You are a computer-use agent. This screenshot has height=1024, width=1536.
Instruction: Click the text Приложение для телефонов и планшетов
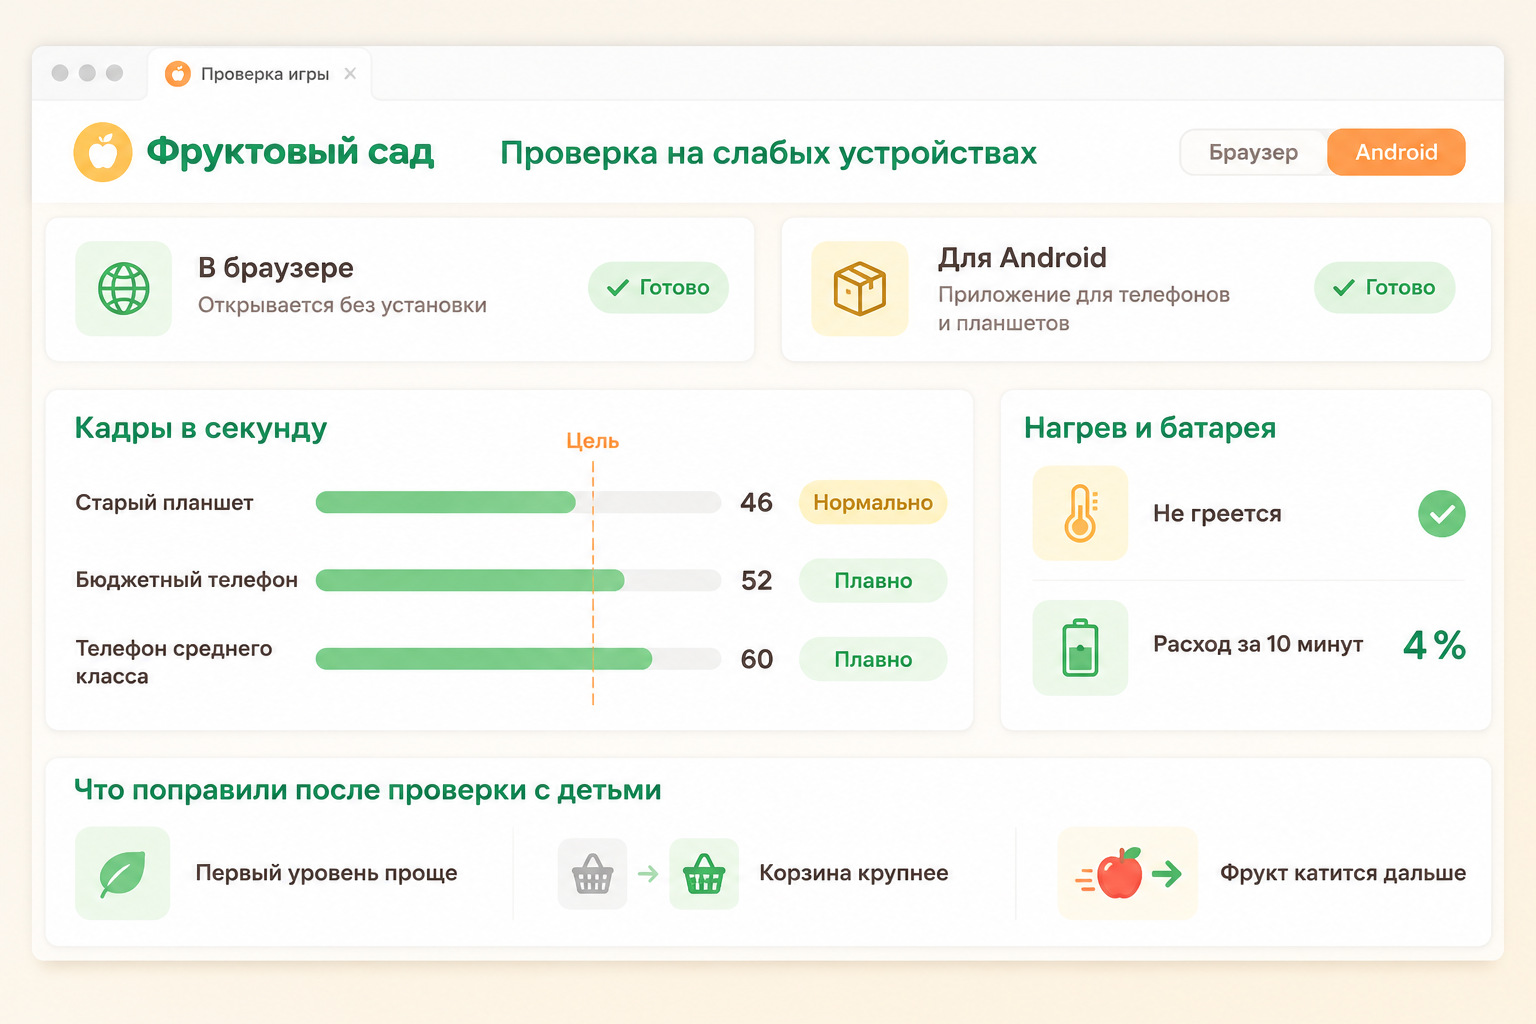coord(1084,309)
